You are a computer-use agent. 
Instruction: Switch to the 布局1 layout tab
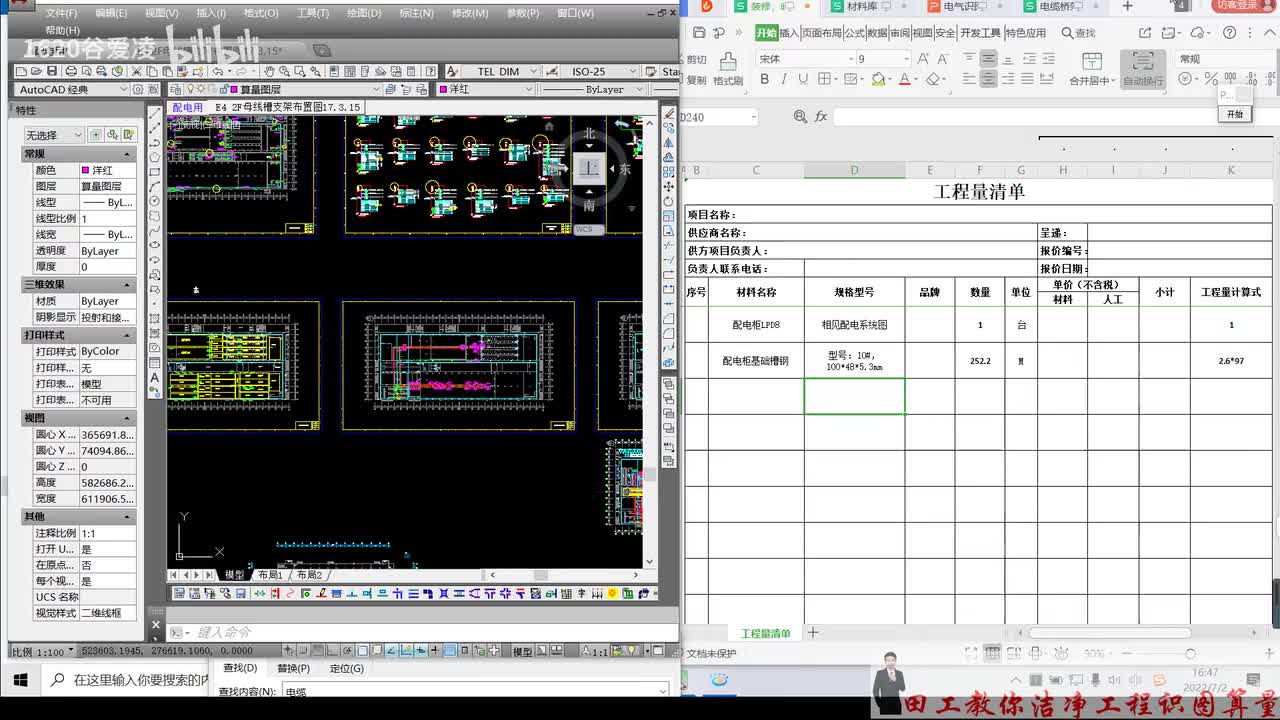[x=270, y=575]
